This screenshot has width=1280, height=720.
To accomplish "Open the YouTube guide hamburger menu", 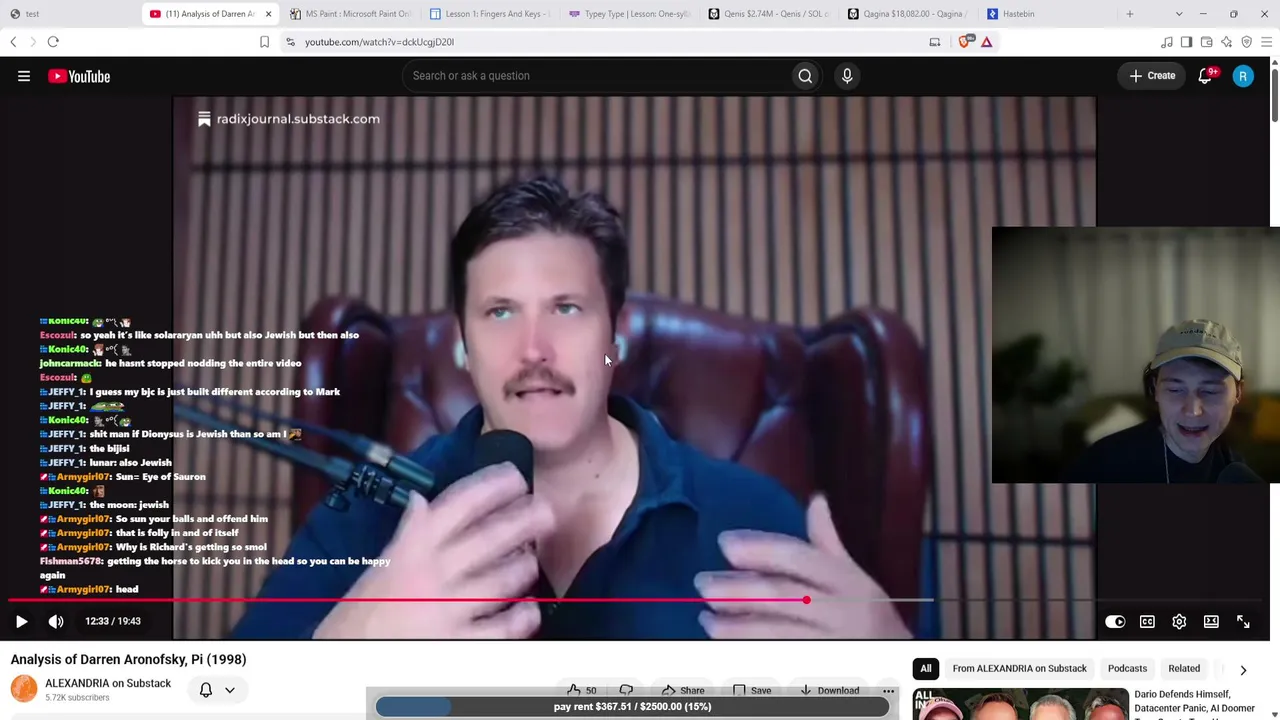I will click(24, 76).
